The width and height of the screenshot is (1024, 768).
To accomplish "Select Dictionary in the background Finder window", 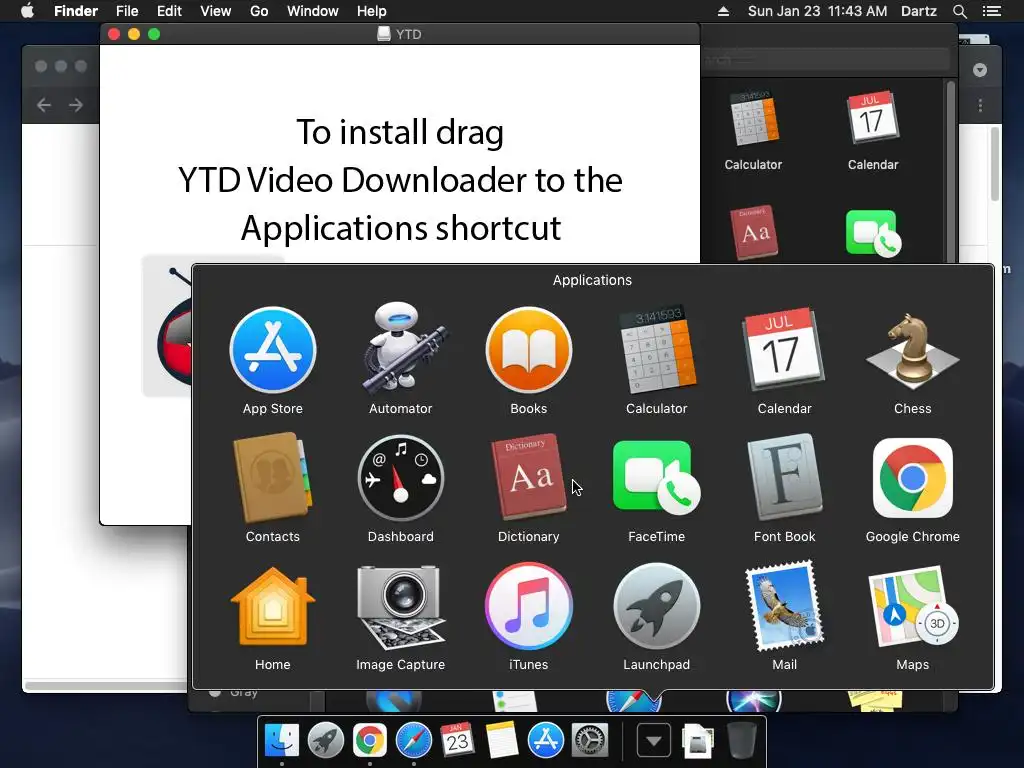I will click(x=755, y=232).
